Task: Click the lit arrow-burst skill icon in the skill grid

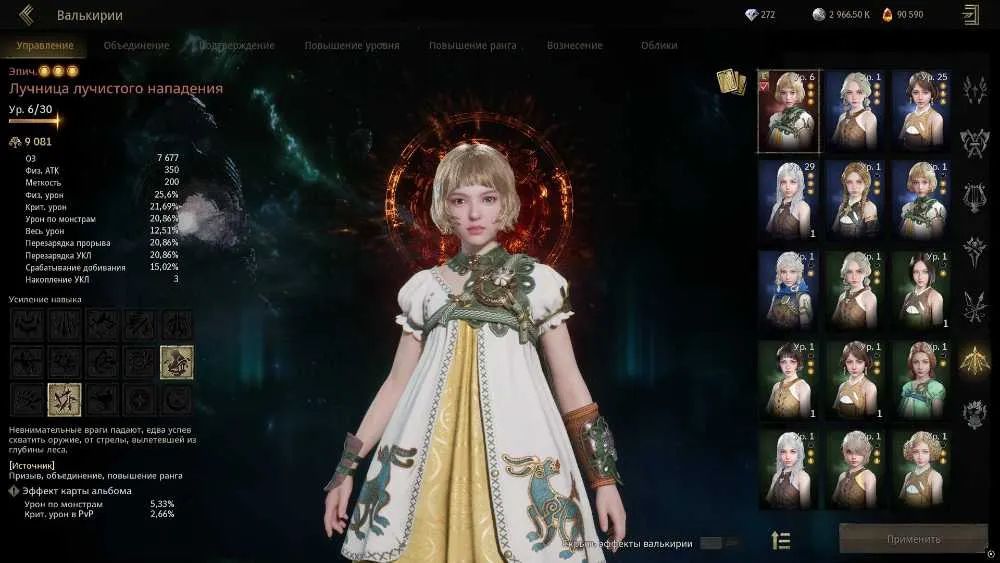Action: [64, 399]
